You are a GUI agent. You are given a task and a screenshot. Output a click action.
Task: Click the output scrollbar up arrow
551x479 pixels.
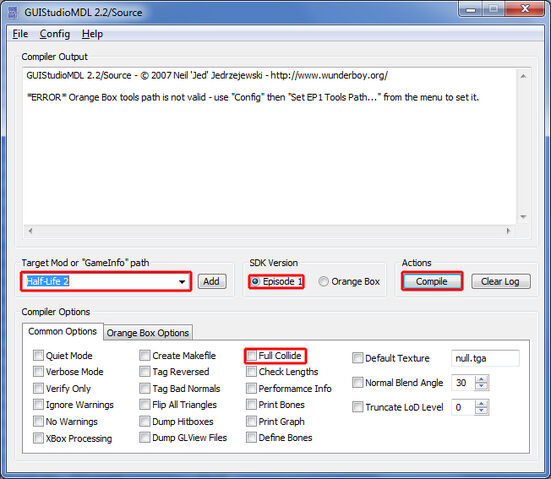(523, 76)
